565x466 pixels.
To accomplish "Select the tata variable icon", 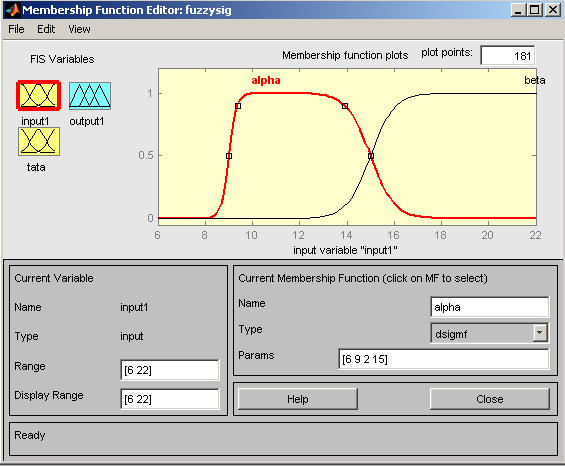I will pos(39,142).
